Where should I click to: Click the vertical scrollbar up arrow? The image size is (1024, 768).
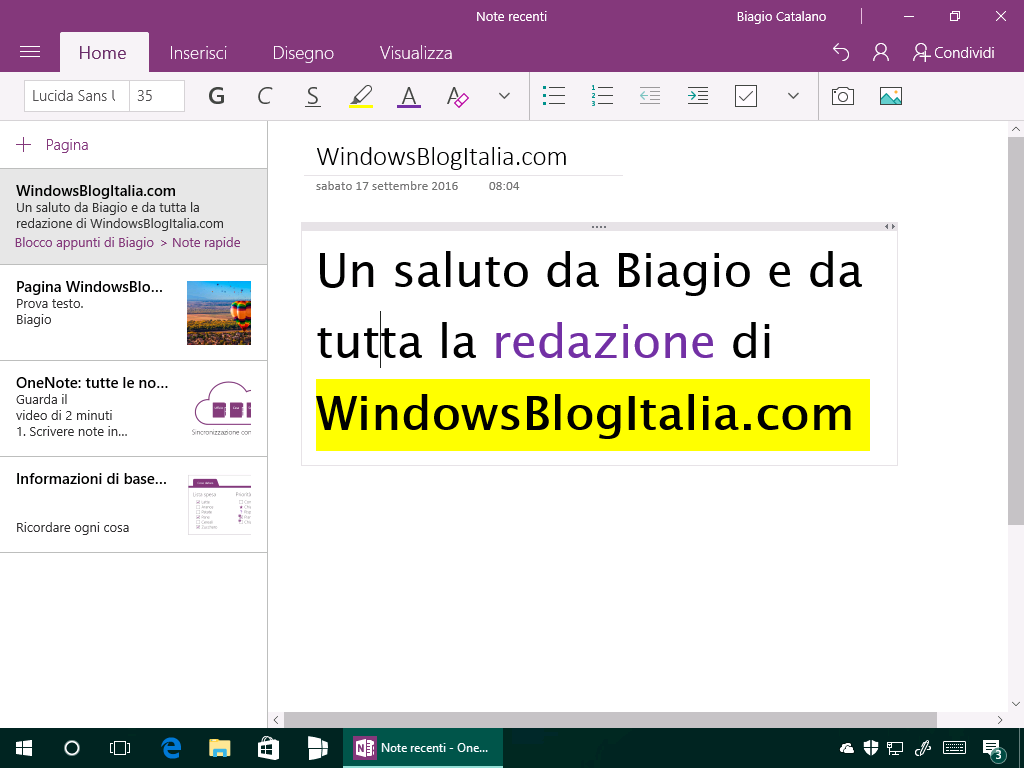point(1016,129)
